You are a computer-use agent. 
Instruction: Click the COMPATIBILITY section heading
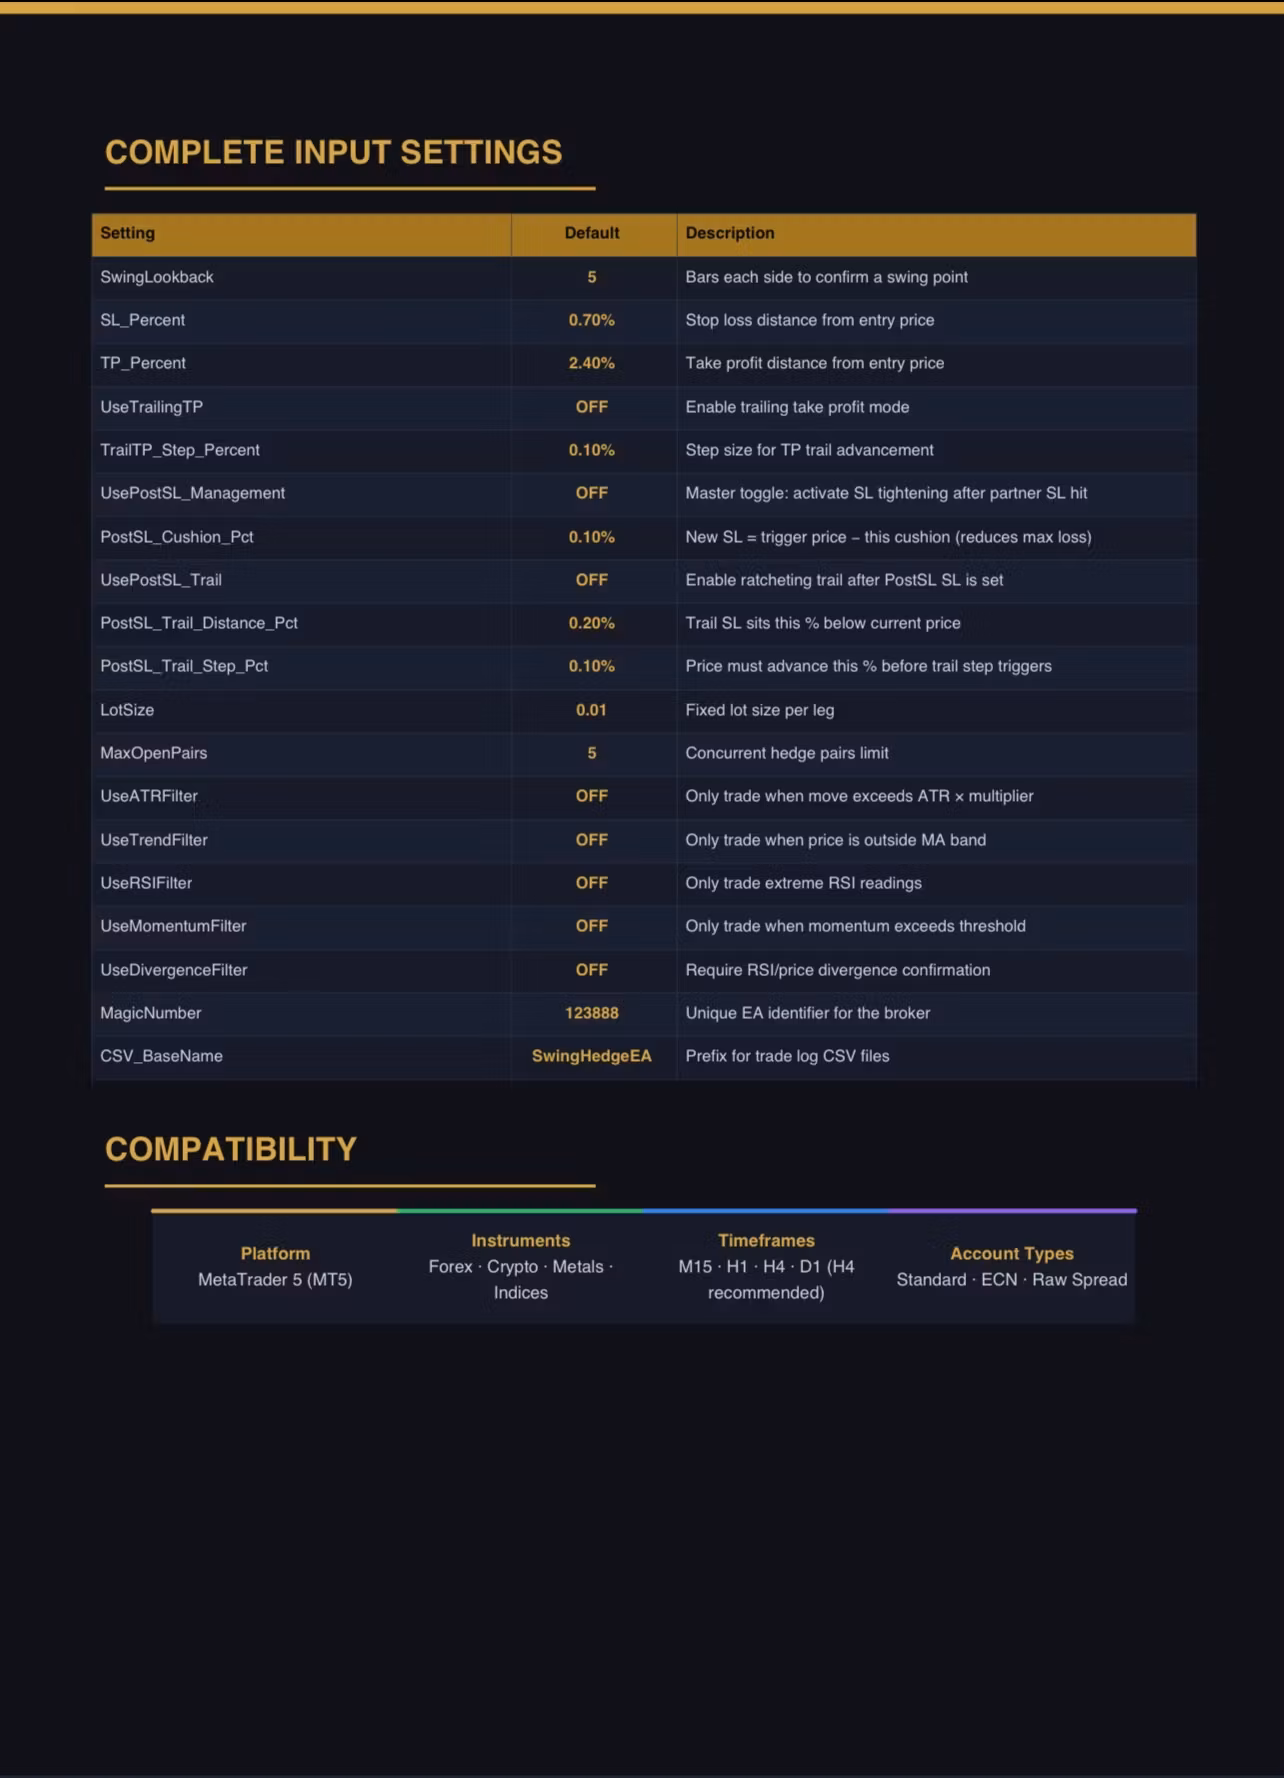tap(231, 1149)
